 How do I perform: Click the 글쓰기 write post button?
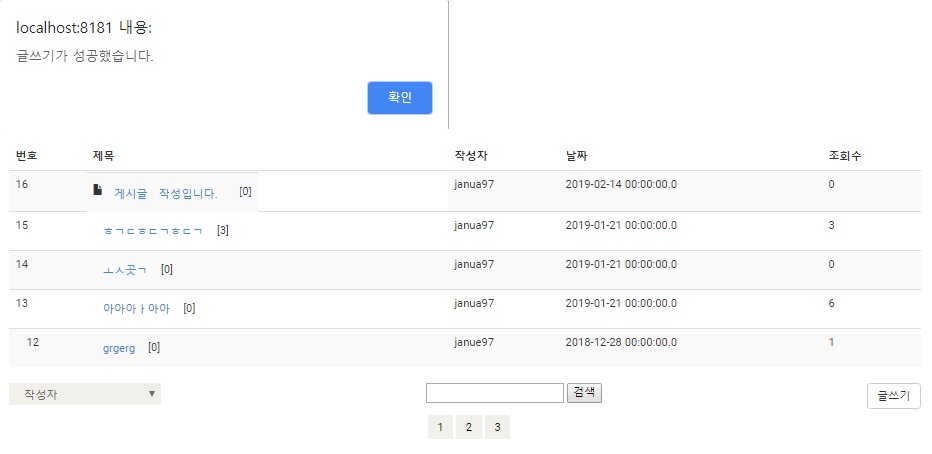coord(894,396)
